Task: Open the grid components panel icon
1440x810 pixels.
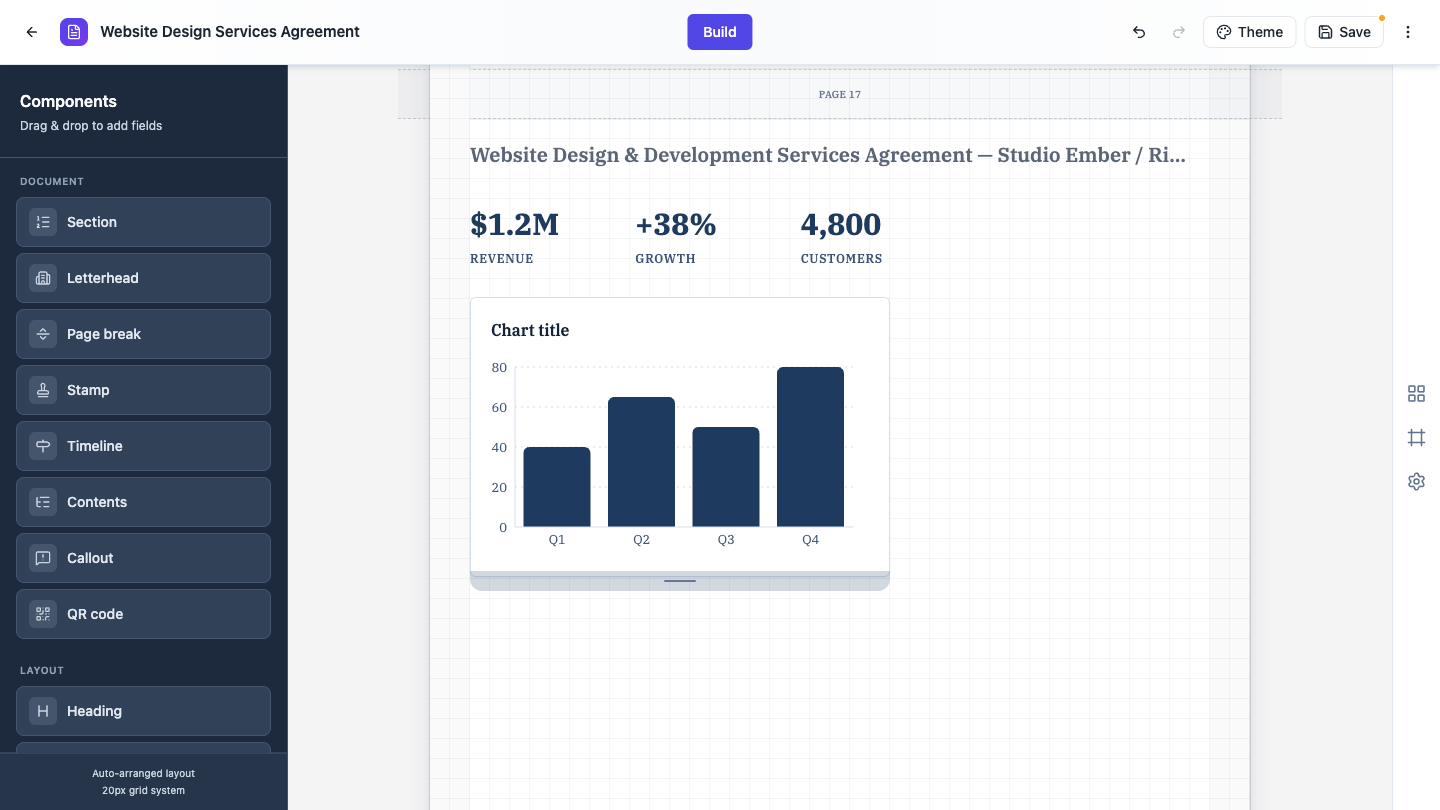Action: 1416,394
